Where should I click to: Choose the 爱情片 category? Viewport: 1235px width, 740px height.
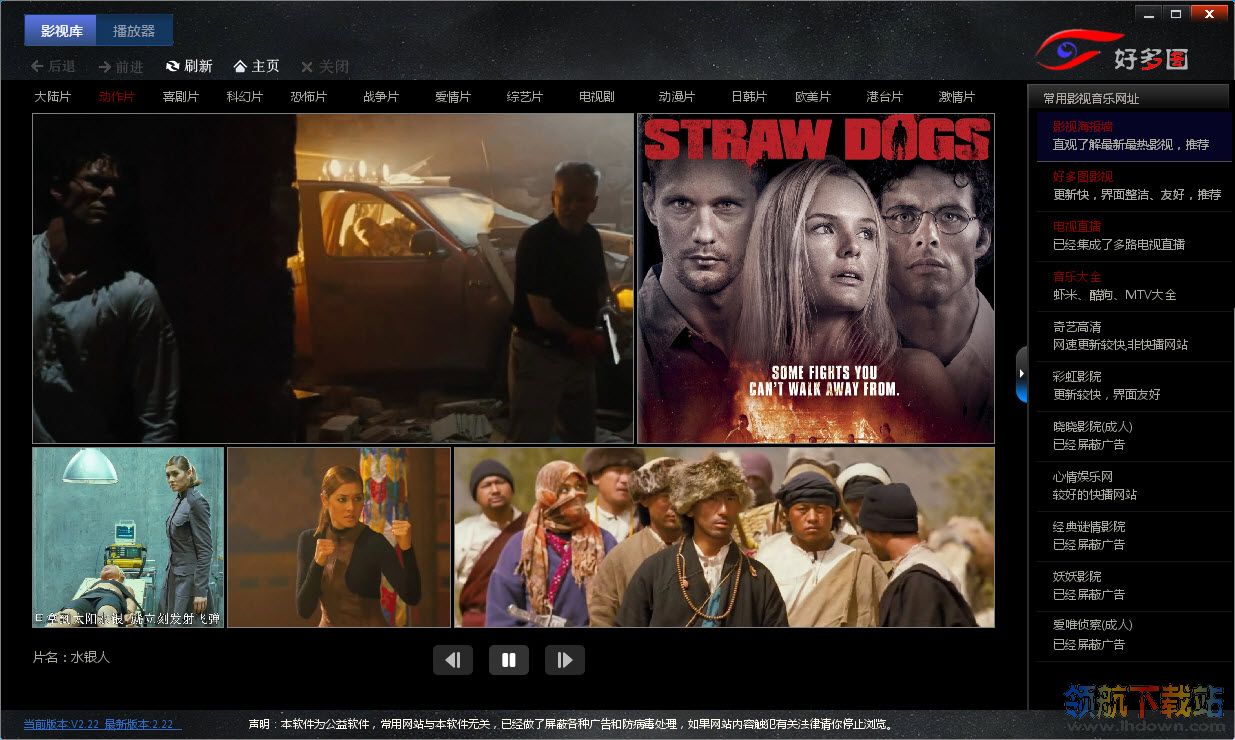coord(453,97)
